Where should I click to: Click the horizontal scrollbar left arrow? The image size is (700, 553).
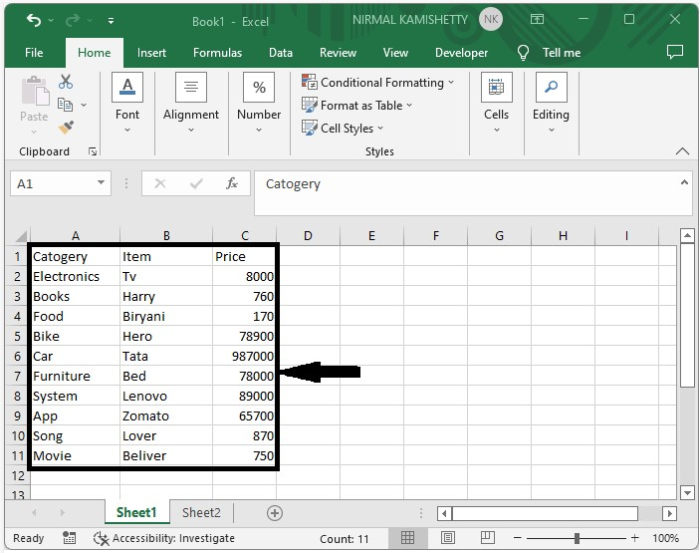[444, 513]
